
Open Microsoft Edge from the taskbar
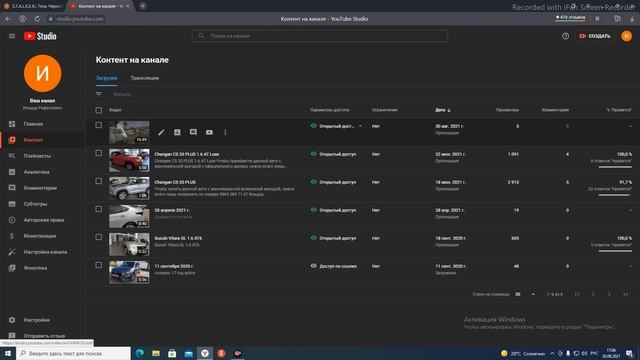tap(140, 353)
